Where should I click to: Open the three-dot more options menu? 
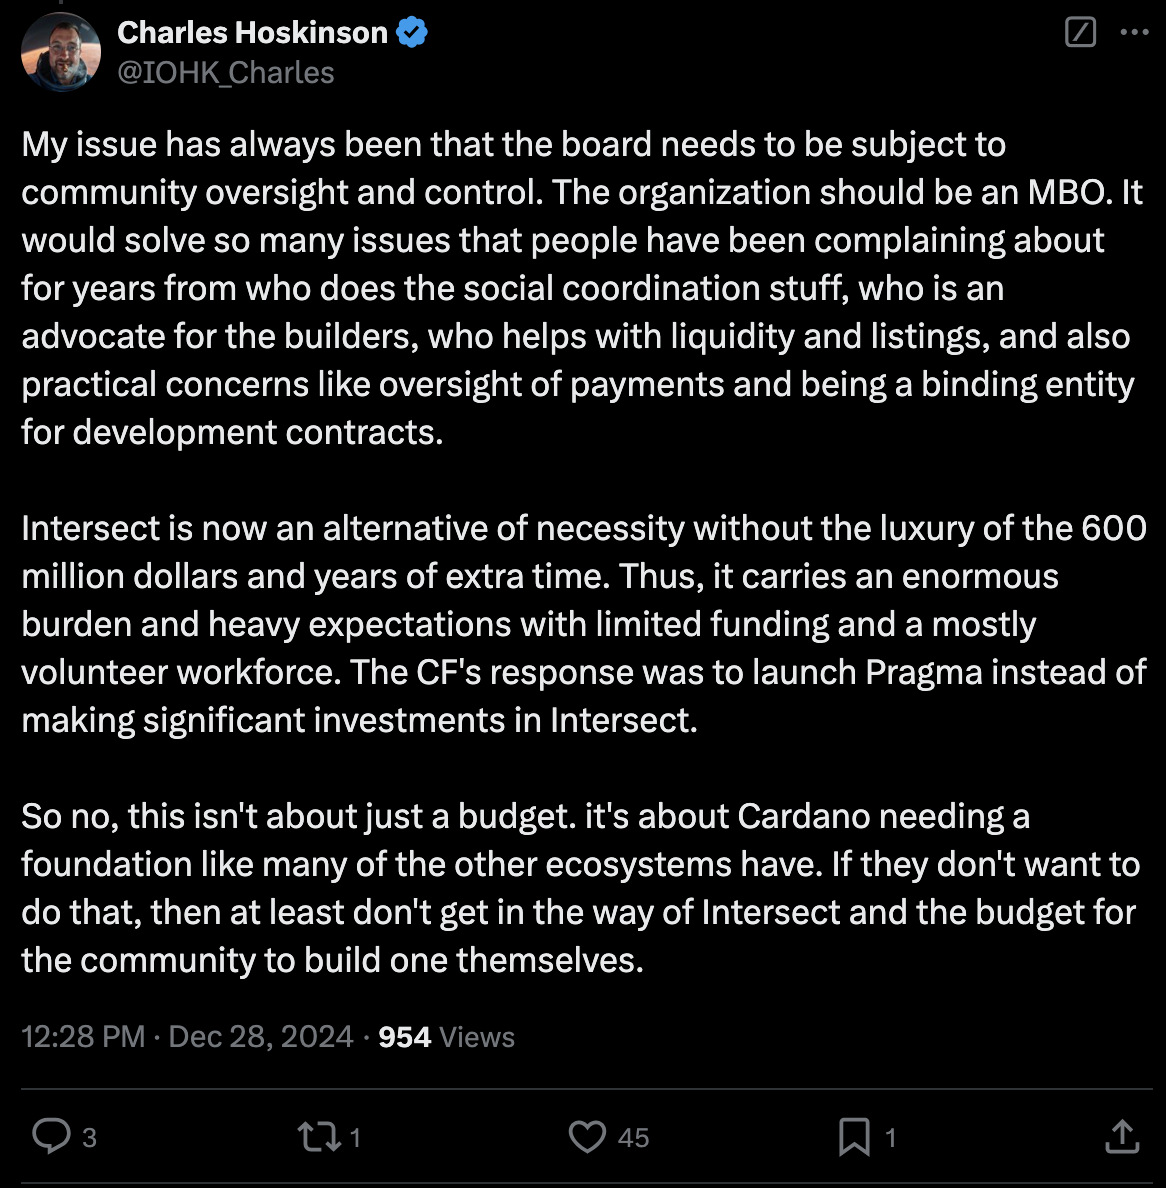(x=1134, y=32)
